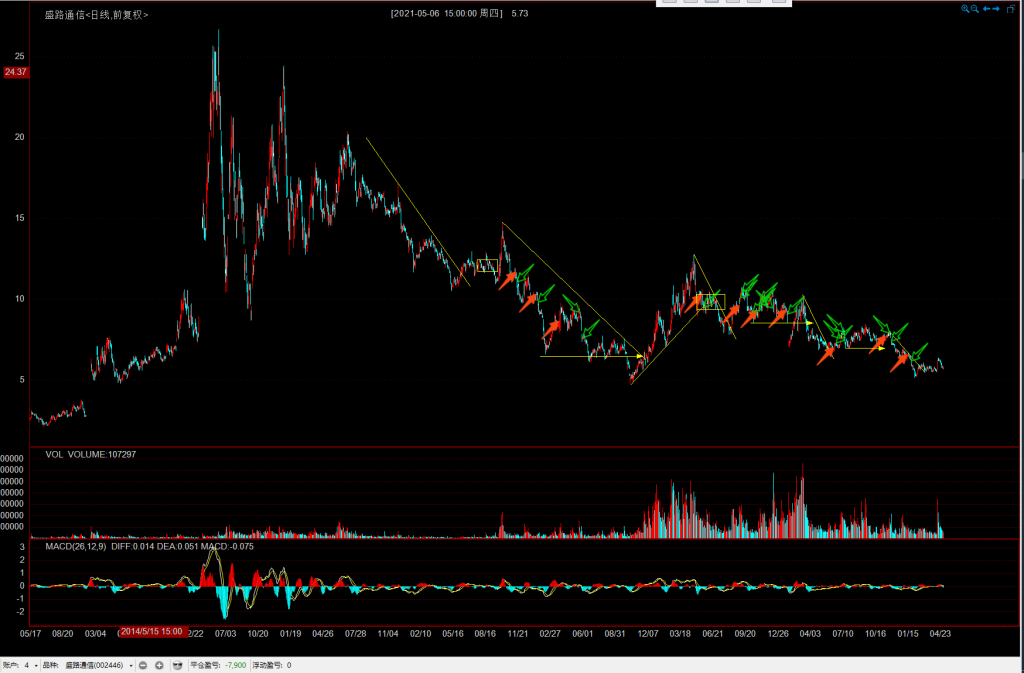The height and width of the screenshot is (673, 1024).
Task: Click the 24.37 price marker on axis
Action: point(16,72)
